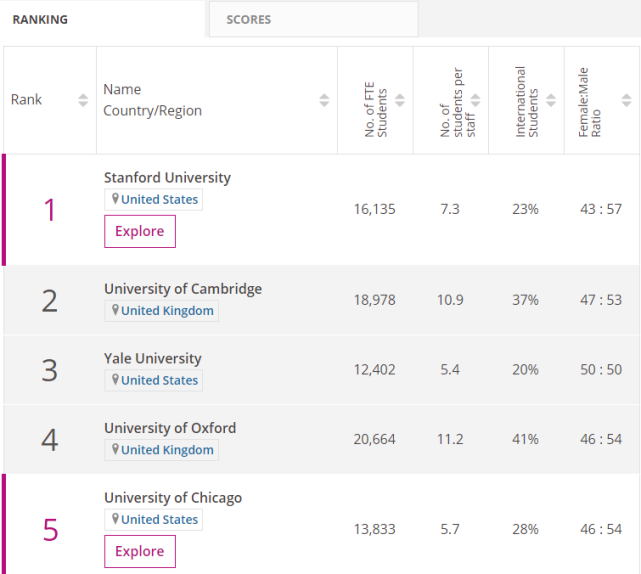
Task: Sort table by Rank column arrows
Action: tap(83, 100)
